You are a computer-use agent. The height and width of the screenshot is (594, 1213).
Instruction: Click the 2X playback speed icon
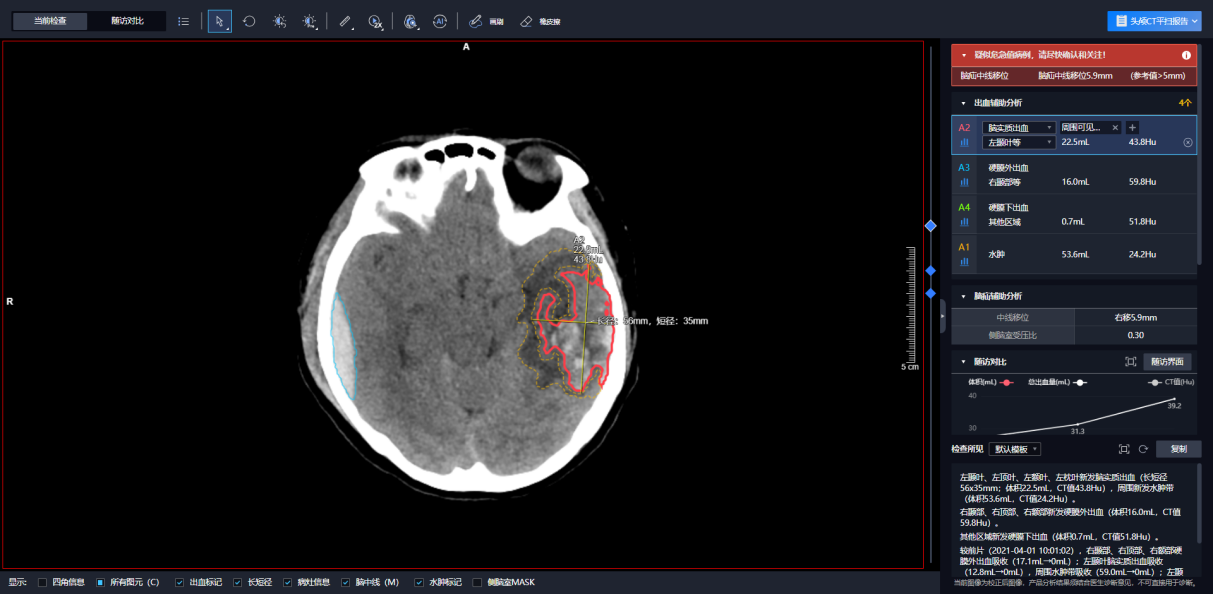click(x=375, y=21)
